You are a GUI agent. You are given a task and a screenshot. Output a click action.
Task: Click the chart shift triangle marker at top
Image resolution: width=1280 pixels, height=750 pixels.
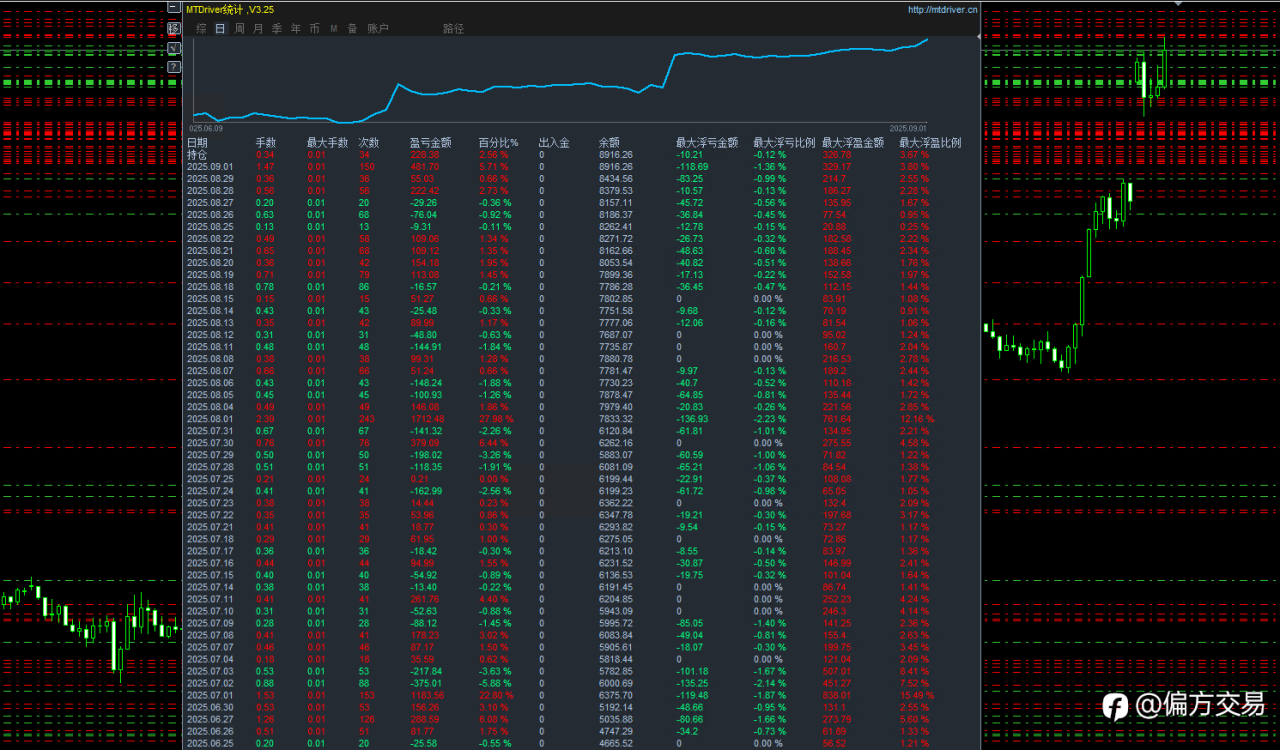click(1178, 4)
